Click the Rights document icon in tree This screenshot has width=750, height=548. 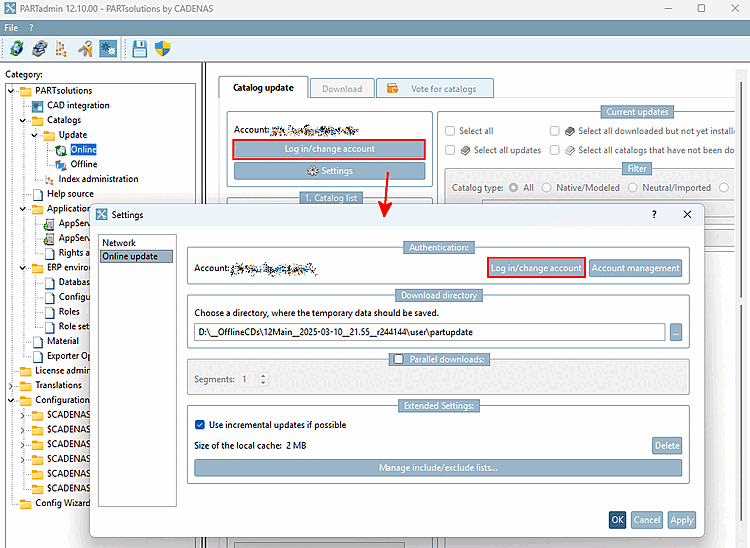[x=50, y=253]
